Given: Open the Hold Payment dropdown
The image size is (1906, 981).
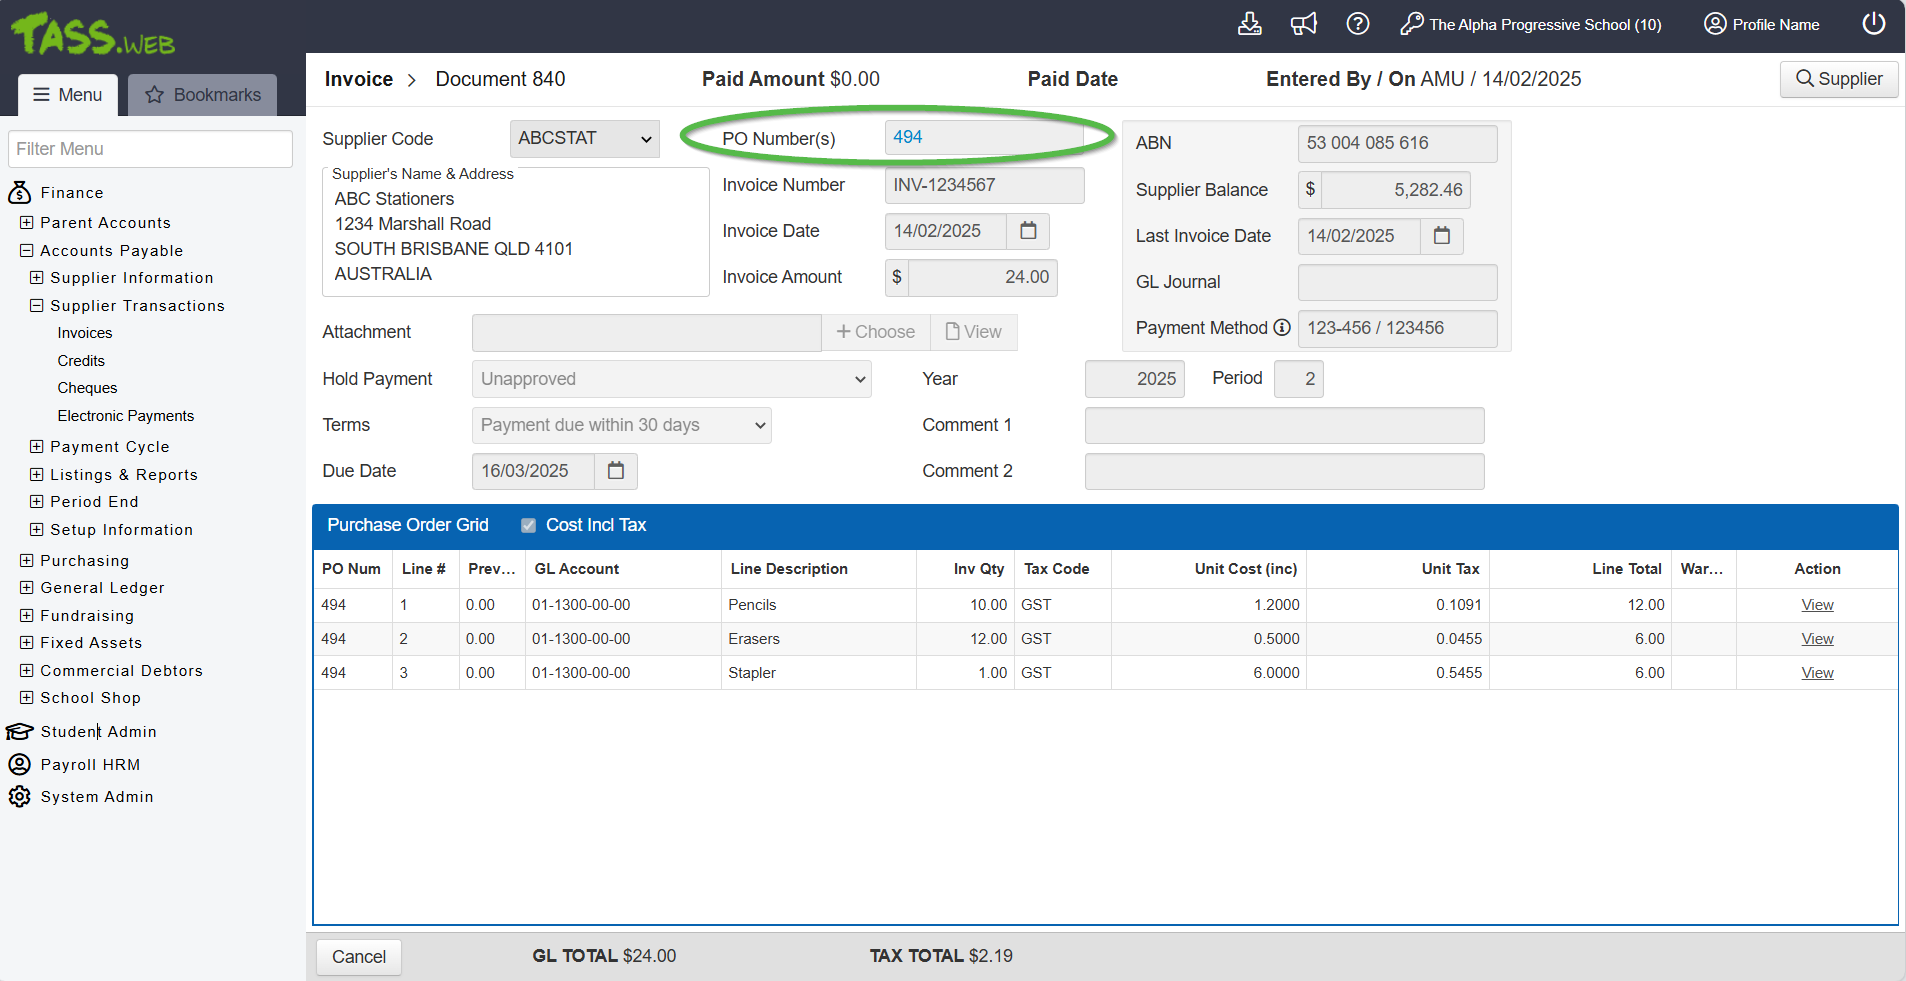Looking at the screenshot, I should [671, 379].
